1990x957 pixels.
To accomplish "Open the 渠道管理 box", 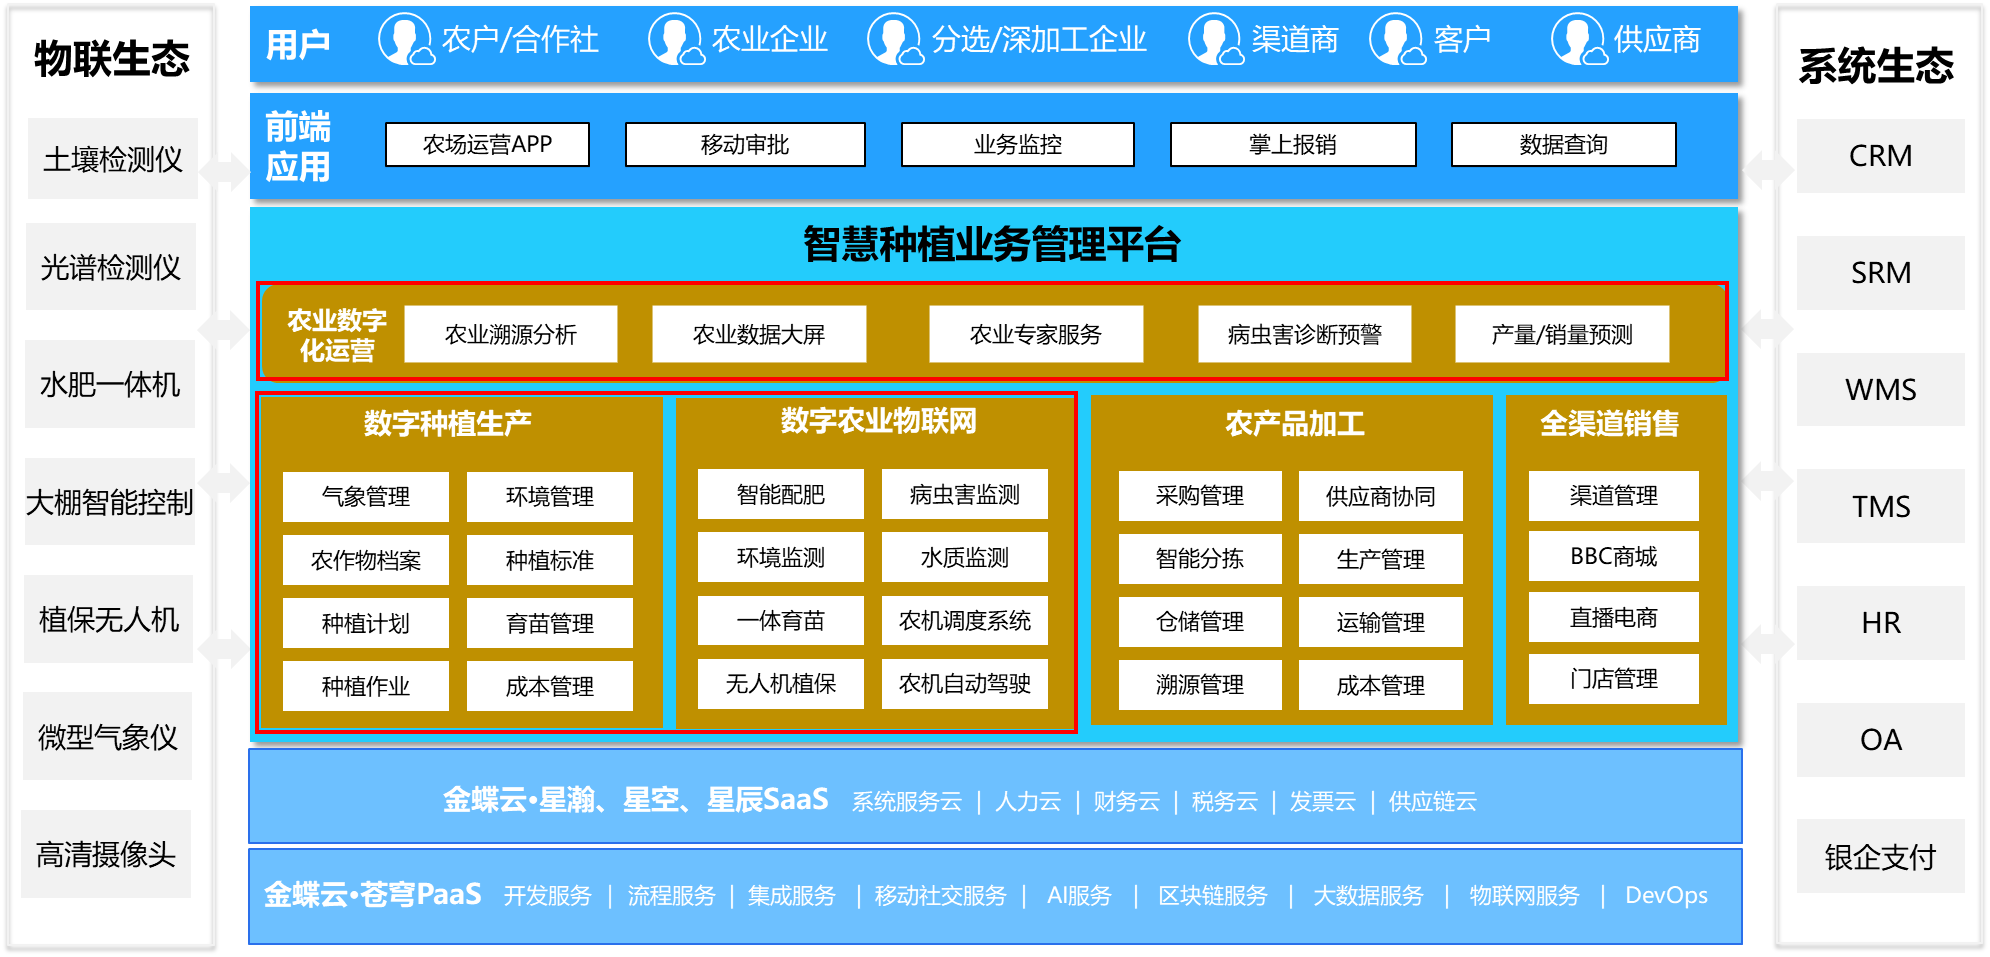I will [1614, 496].
